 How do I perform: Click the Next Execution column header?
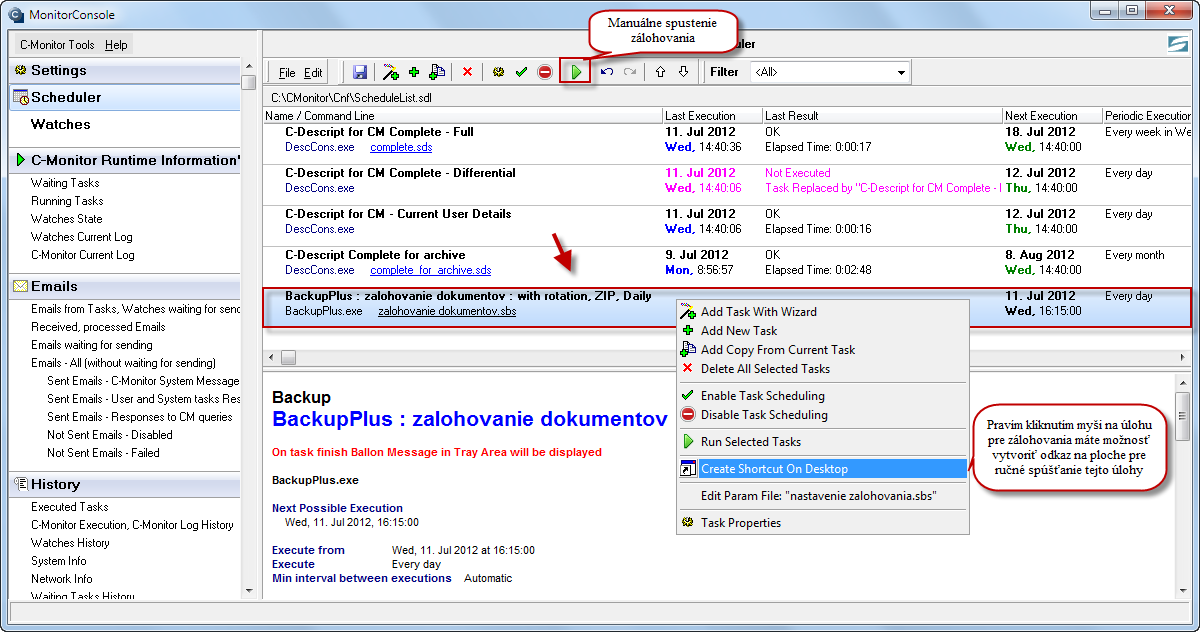[1052, 116]
